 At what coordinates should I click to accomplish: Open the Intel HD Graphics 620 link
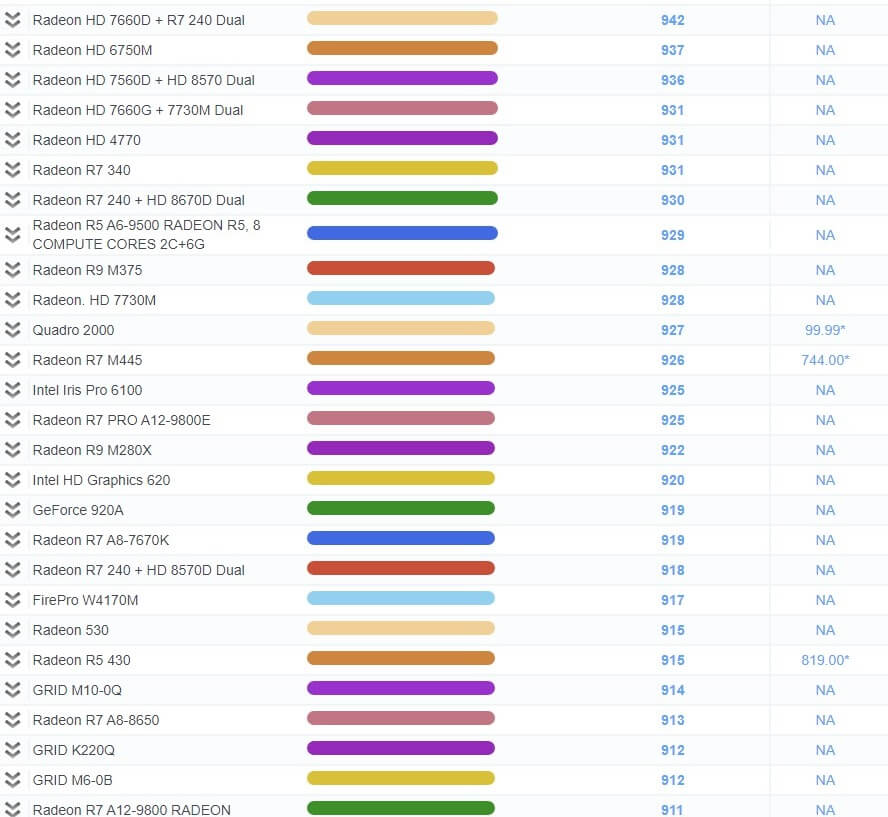point(101,480)
